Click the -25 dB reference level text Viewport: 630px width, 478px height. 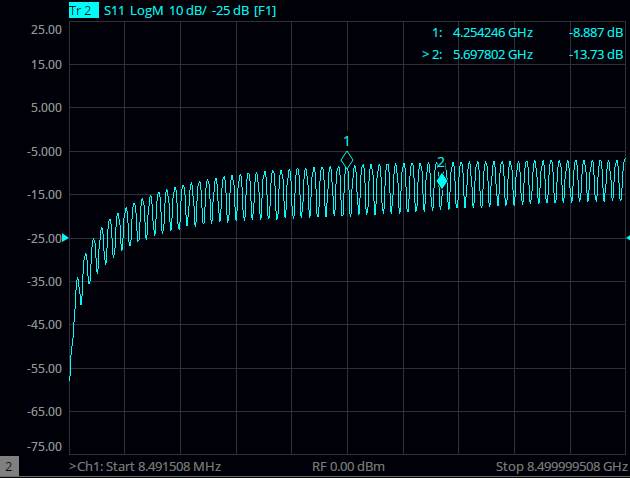click(231, 10)
